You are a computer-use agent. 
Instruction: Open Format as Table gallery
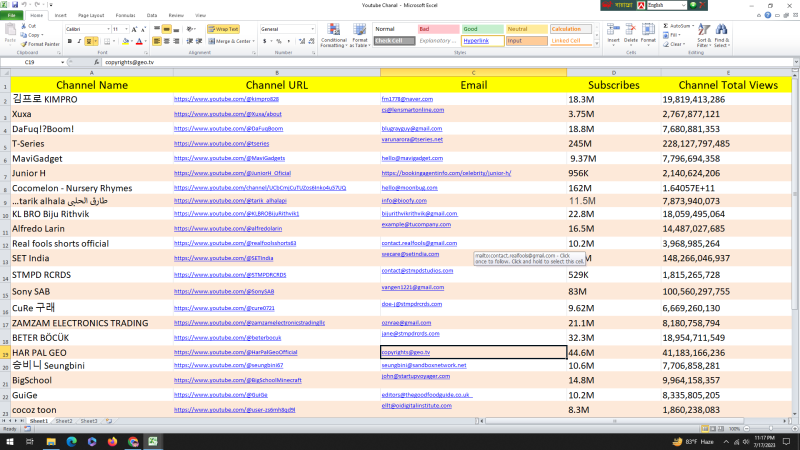360,35
